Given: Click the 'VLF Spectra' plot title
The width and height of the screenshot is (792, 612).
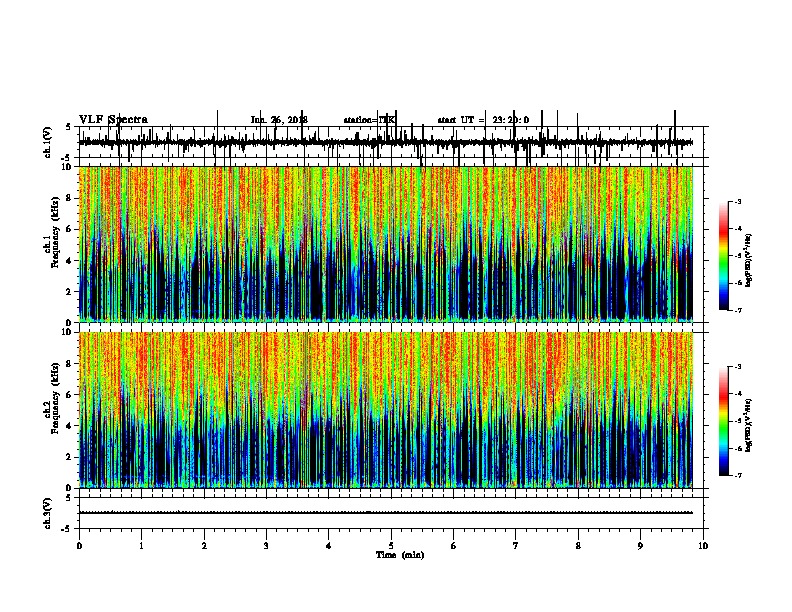Looking at the screenshot, I should pos(113,120).
